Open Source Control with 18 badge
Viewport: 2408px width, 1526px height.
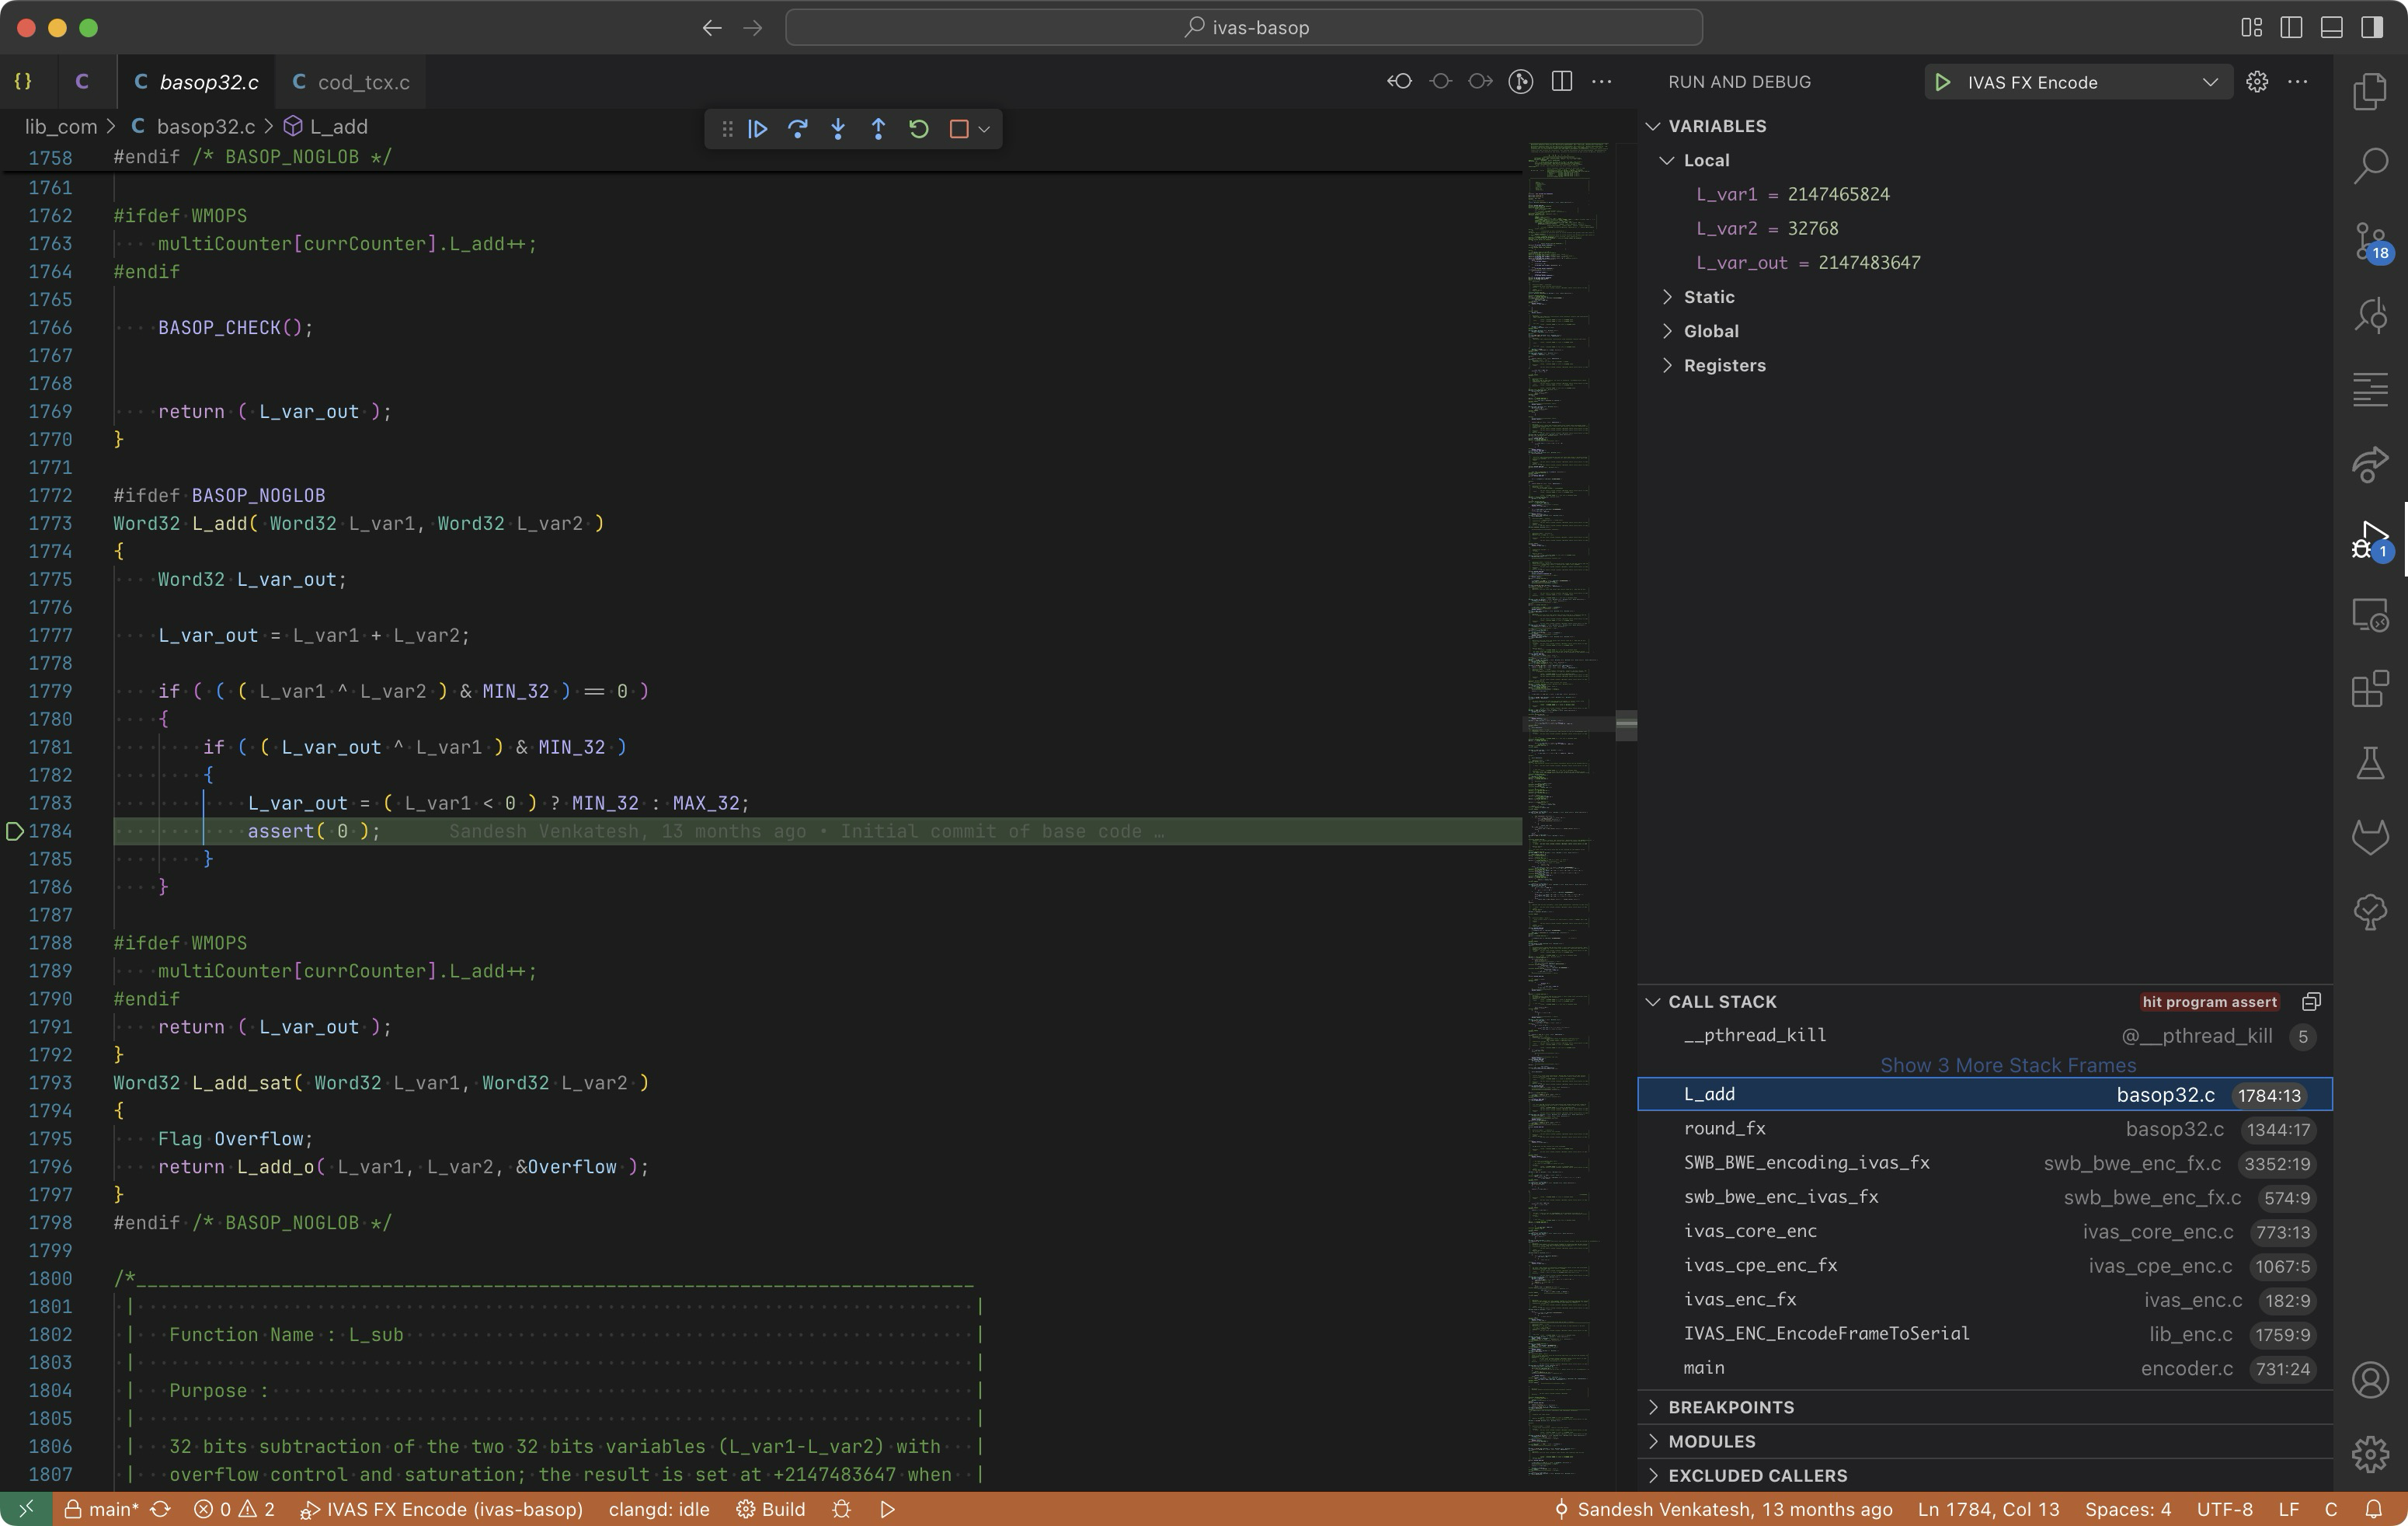click(2370, 241)
